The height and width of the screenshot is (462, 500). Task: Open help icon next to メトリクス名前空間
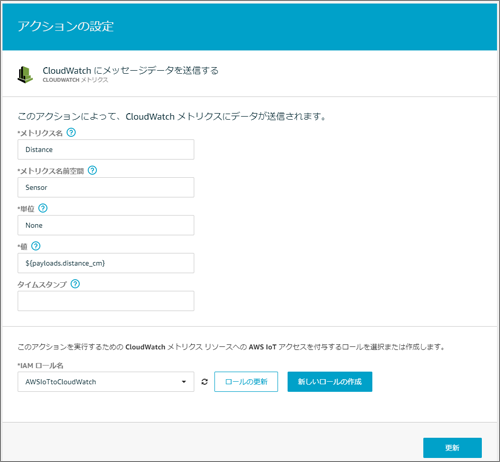point(92,170)
